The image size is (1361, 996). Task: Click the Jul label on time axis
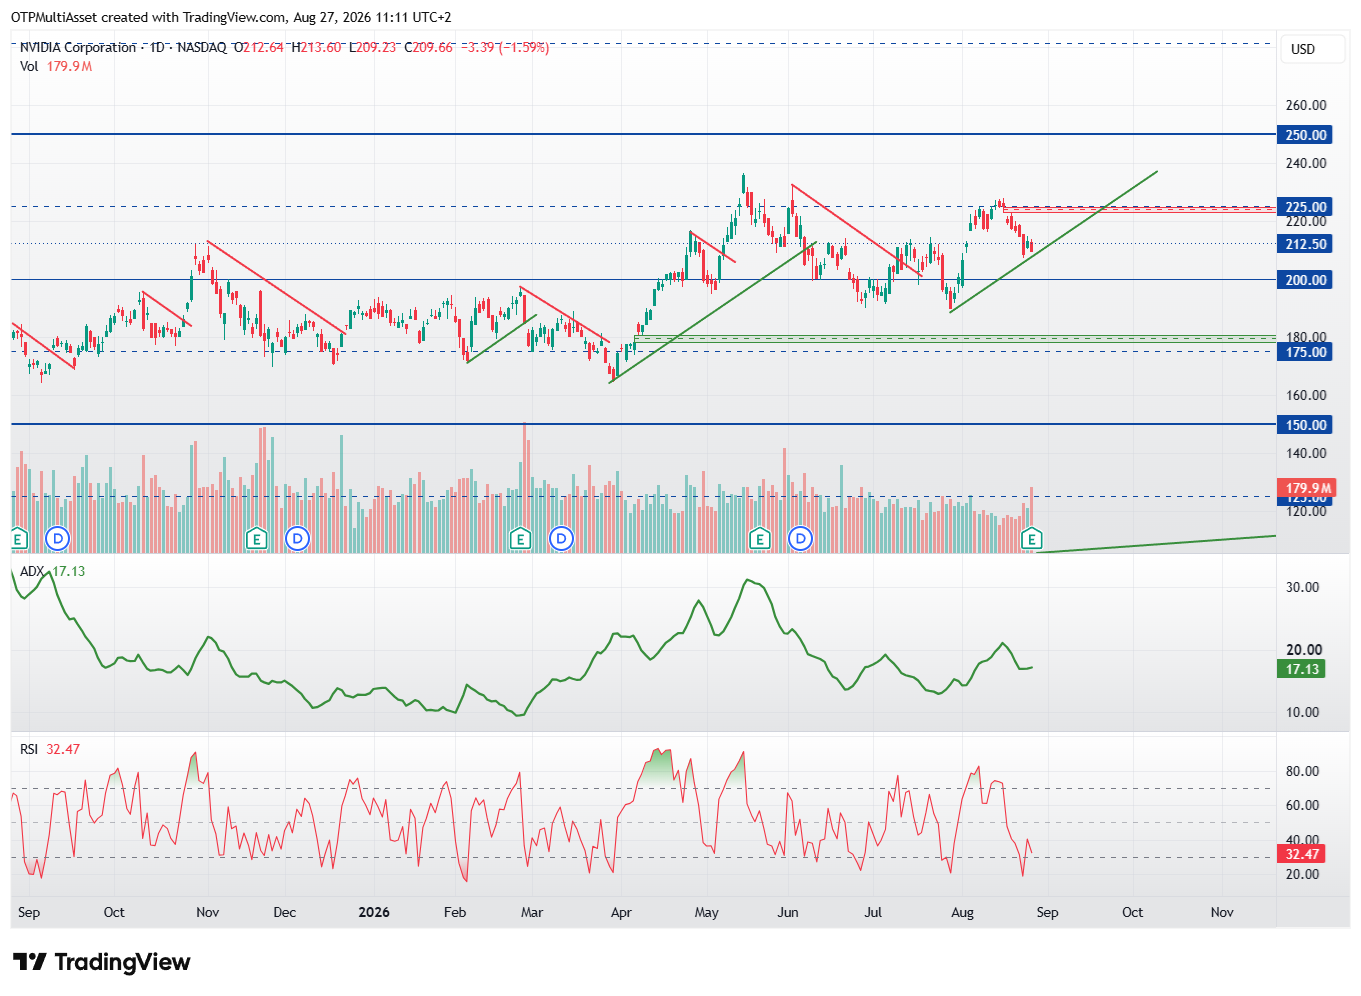tap(873, 912)
